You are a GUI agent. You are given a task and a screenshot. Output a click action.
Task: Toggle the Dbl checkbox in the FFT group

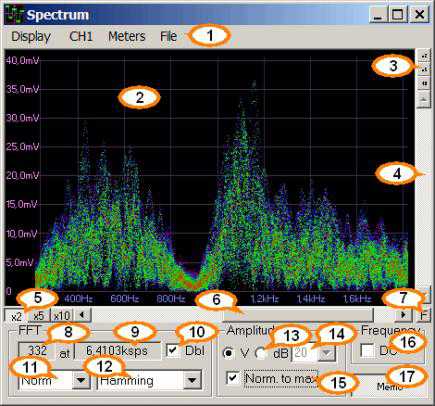click(173, 351)
